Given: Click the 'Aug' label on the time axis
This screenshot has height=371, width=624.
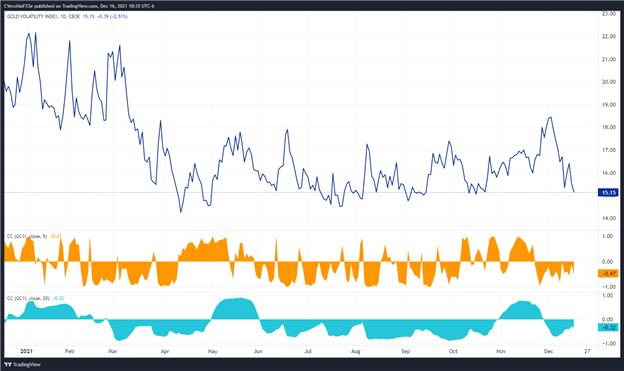Looking at the screenshot, I should pyautogui.click(x=356, y=351).
